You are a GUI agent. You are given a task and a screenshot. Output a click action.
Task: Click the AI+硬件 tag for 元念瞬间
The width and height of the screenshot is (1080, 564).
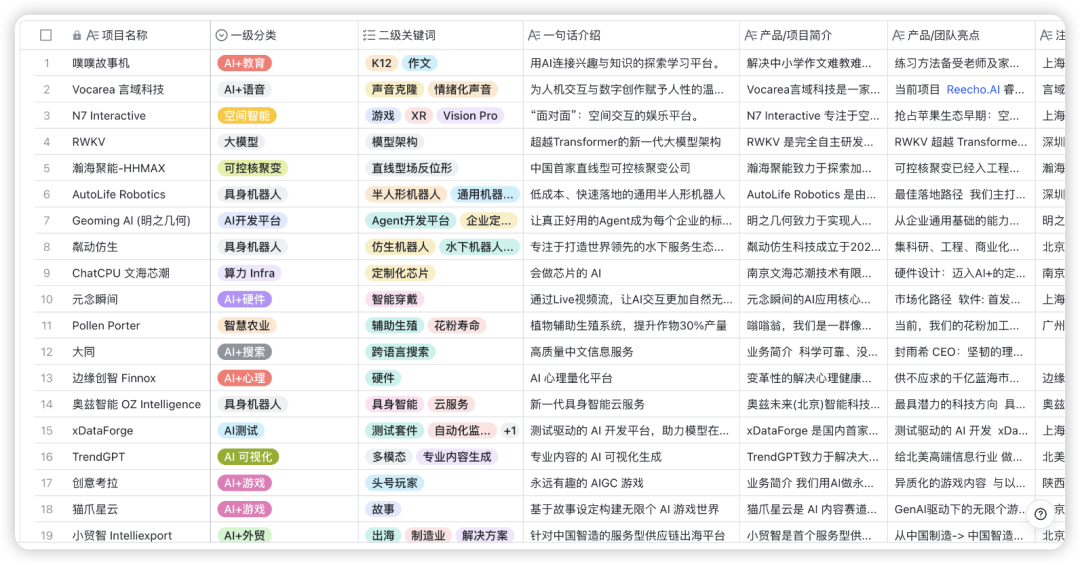click(245, 300)
